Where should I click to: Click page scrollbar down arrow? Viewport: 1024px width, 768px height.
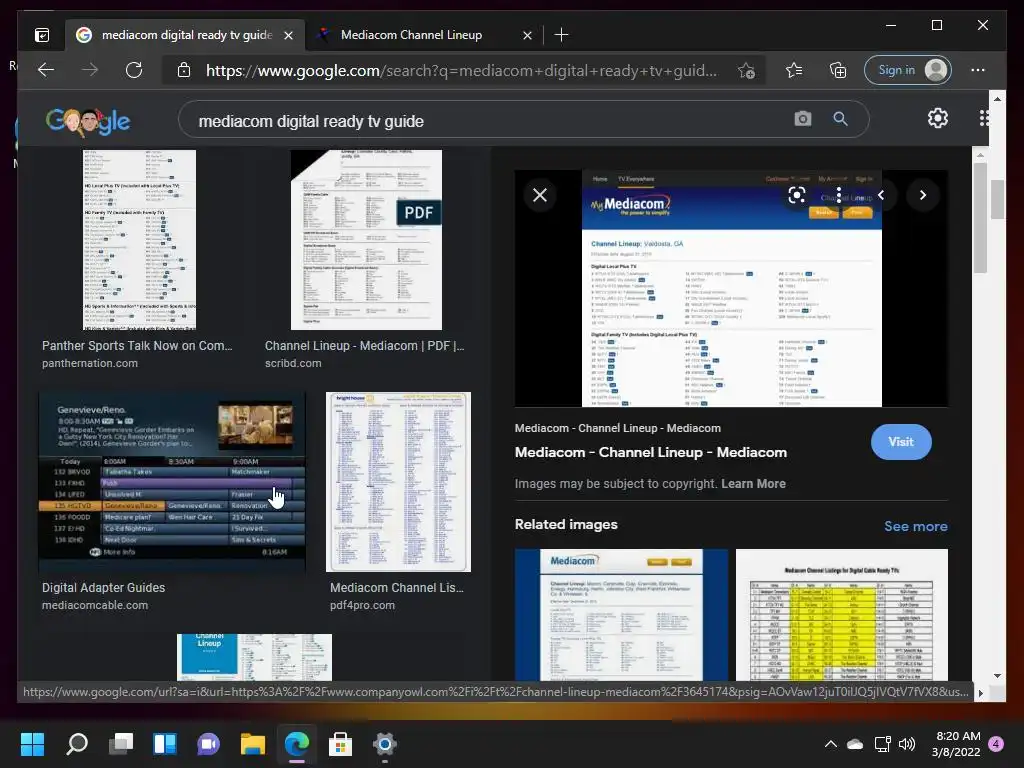pyautogui.click(x=997, y=676)
